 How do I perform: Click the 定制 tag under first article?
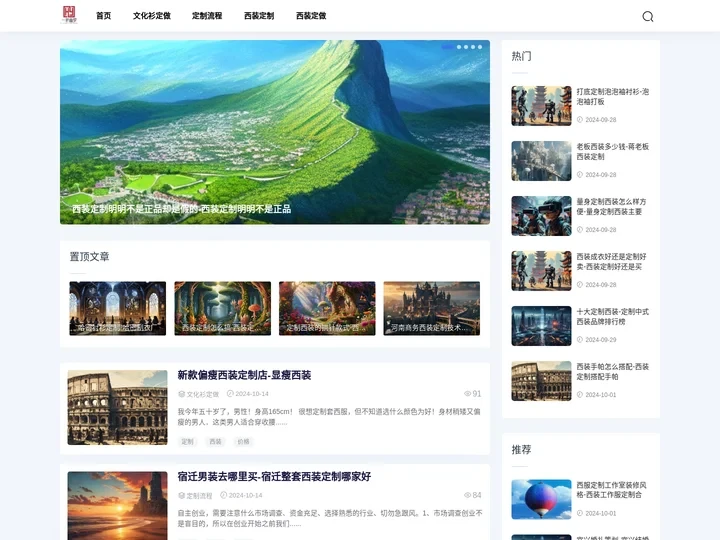click(x=187, y=441)
